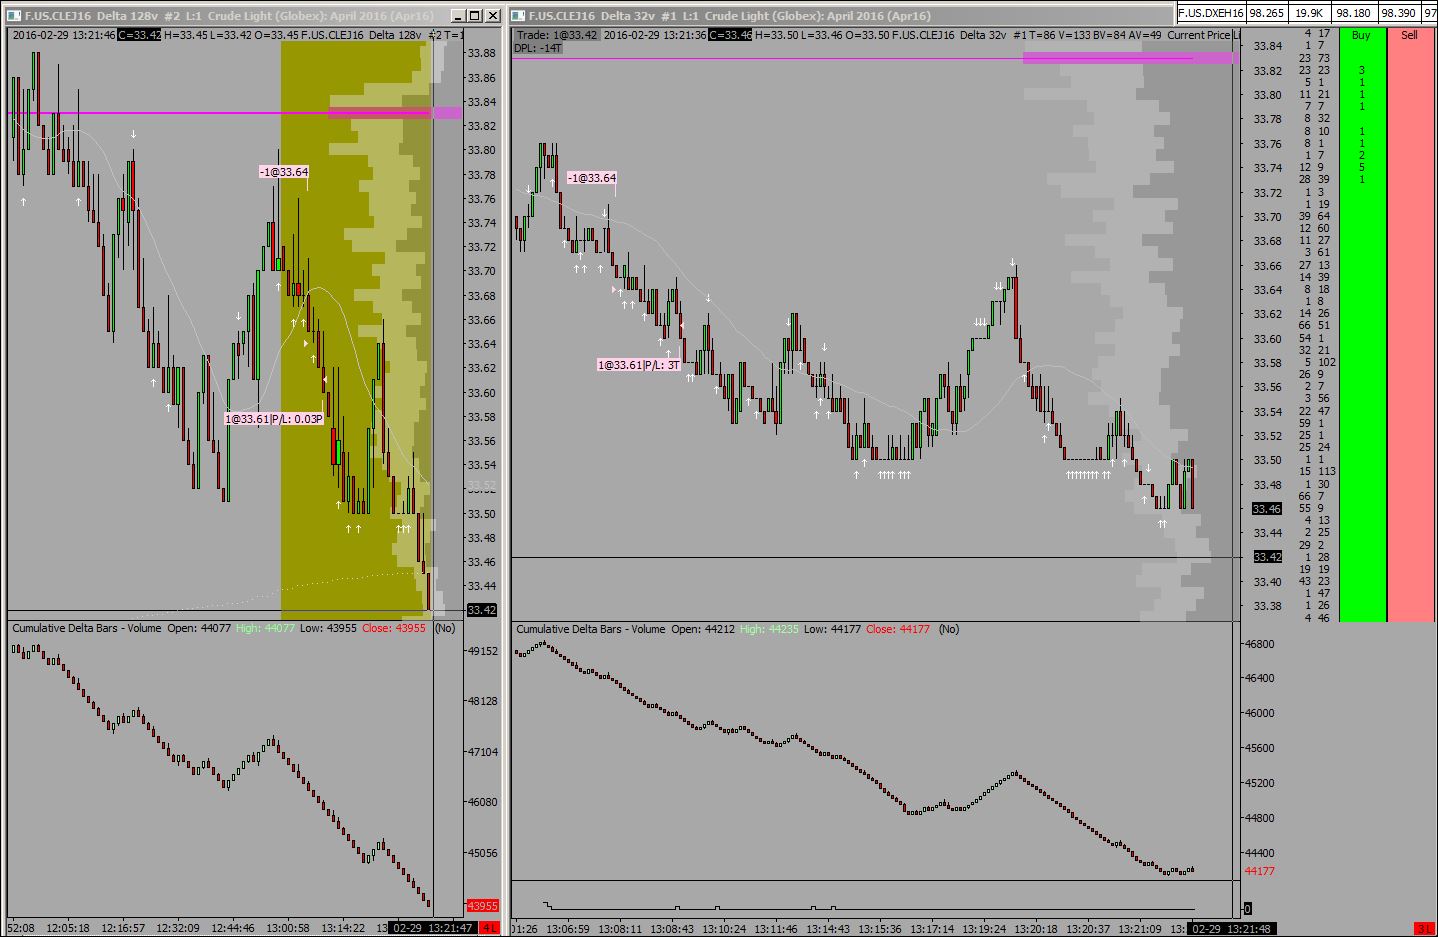The height and width of the screenshot is (937, 1438).
Task: Select the -1@33.64 fill label in 128v chart
Action: [284, 172]
